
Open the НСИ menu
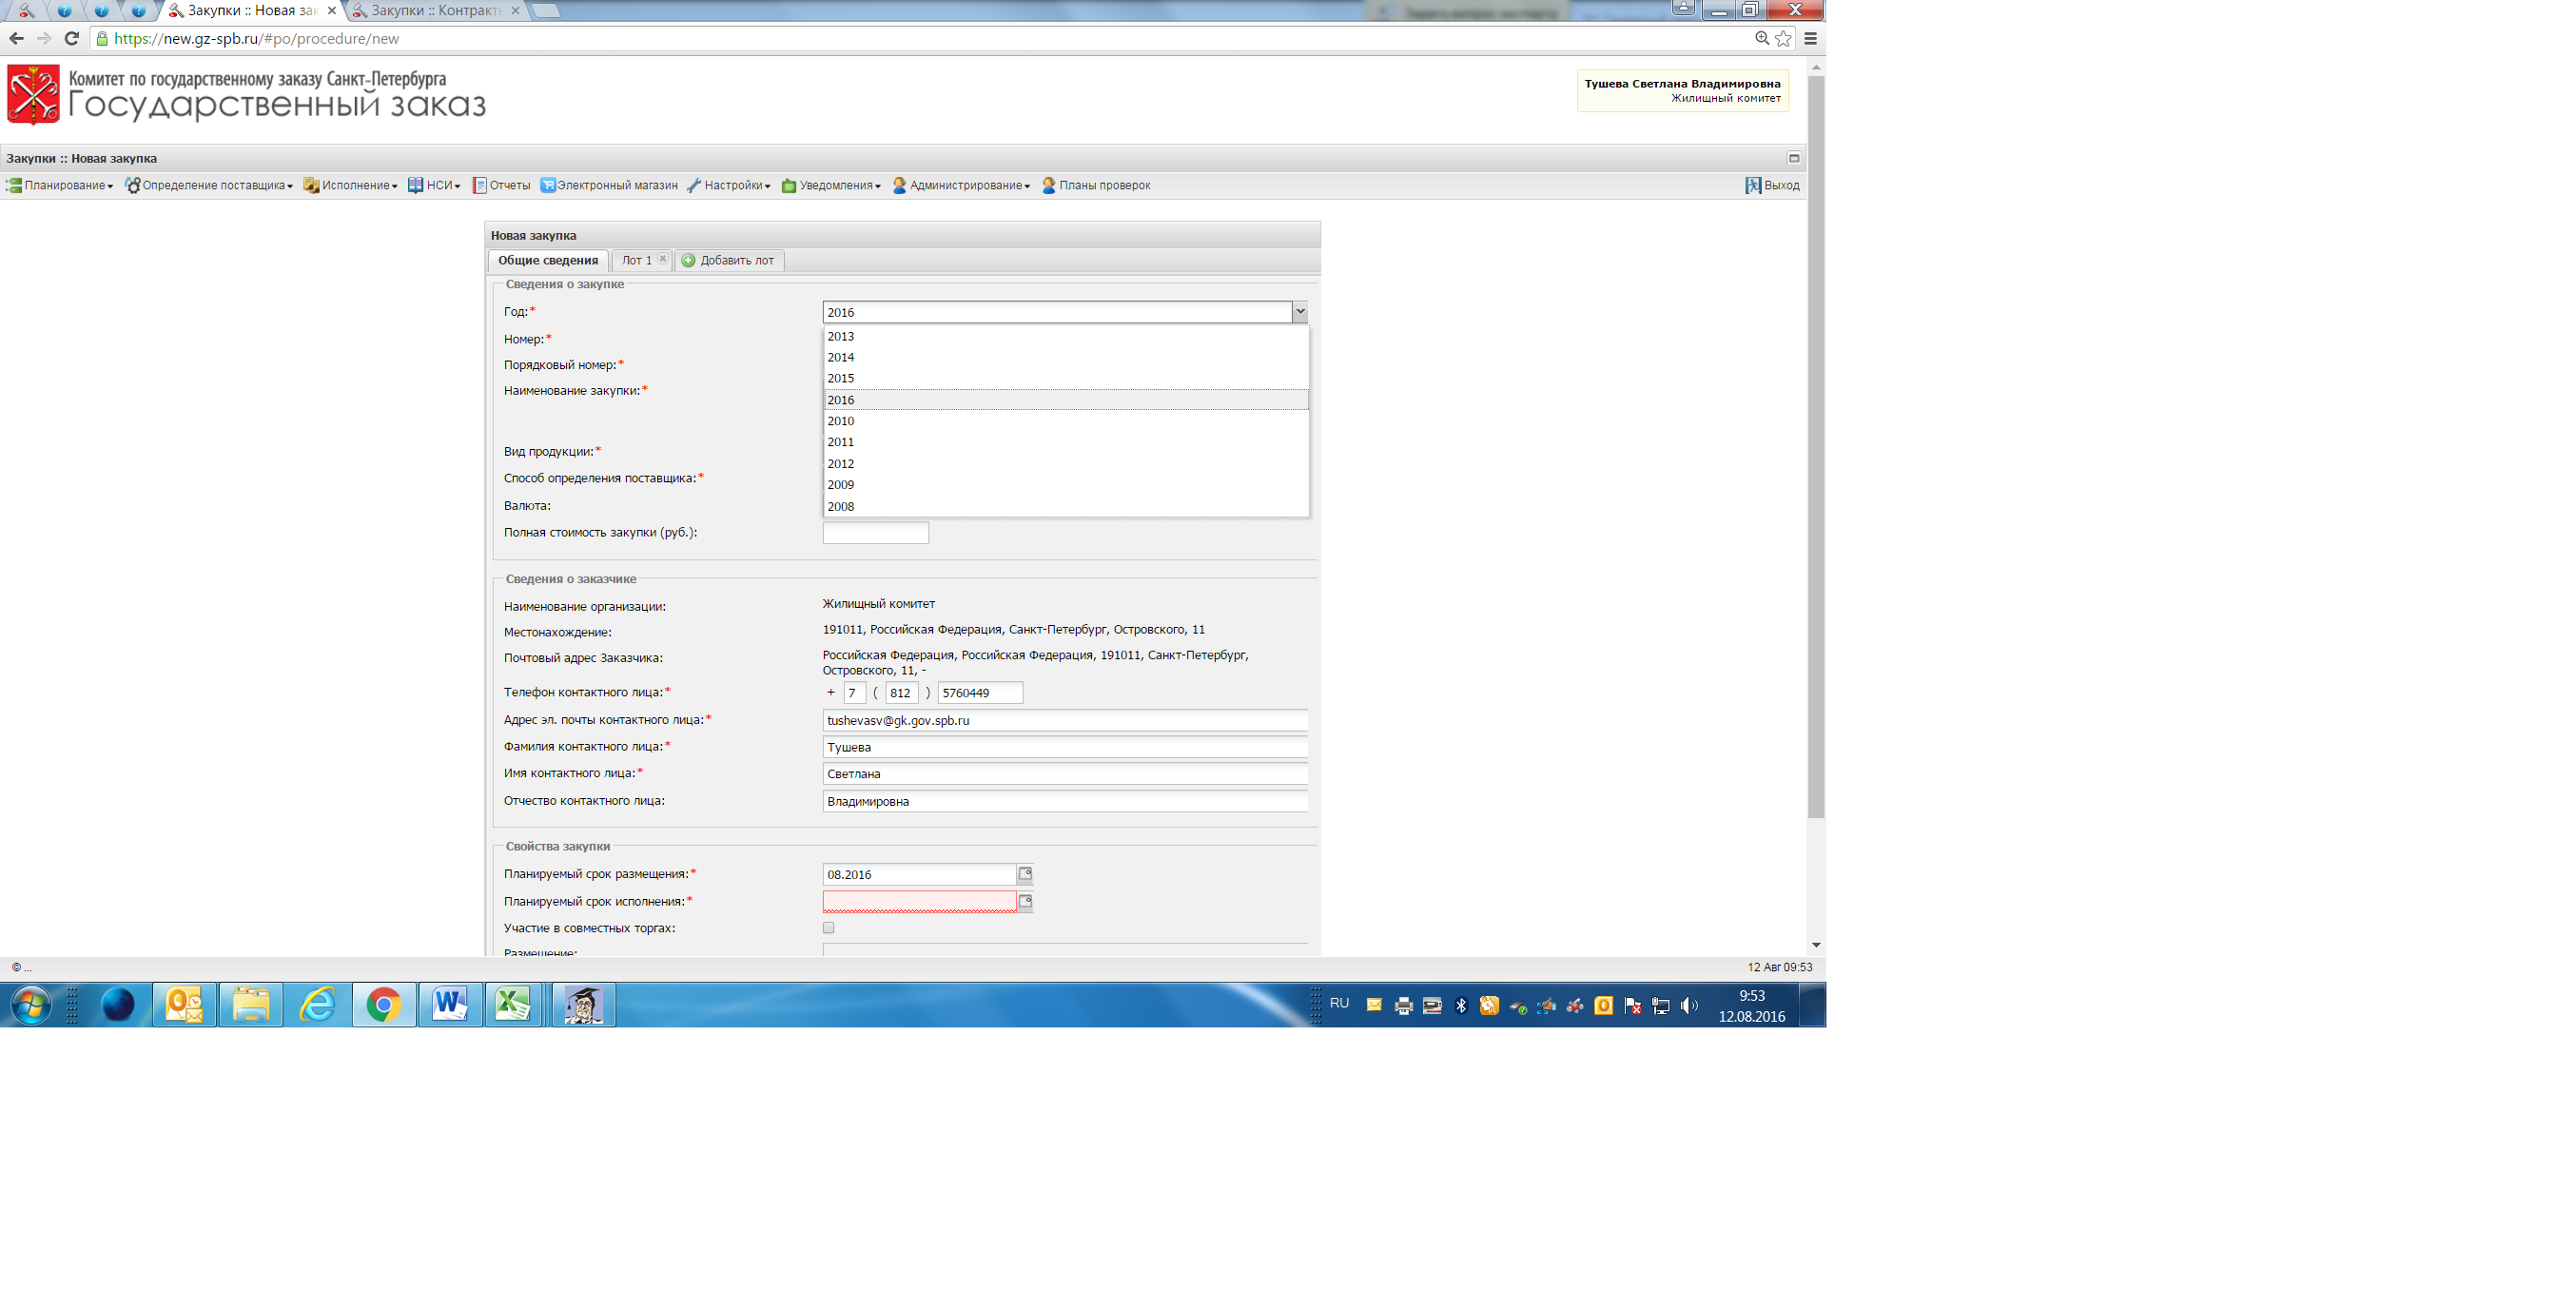(x=434, y=185)
